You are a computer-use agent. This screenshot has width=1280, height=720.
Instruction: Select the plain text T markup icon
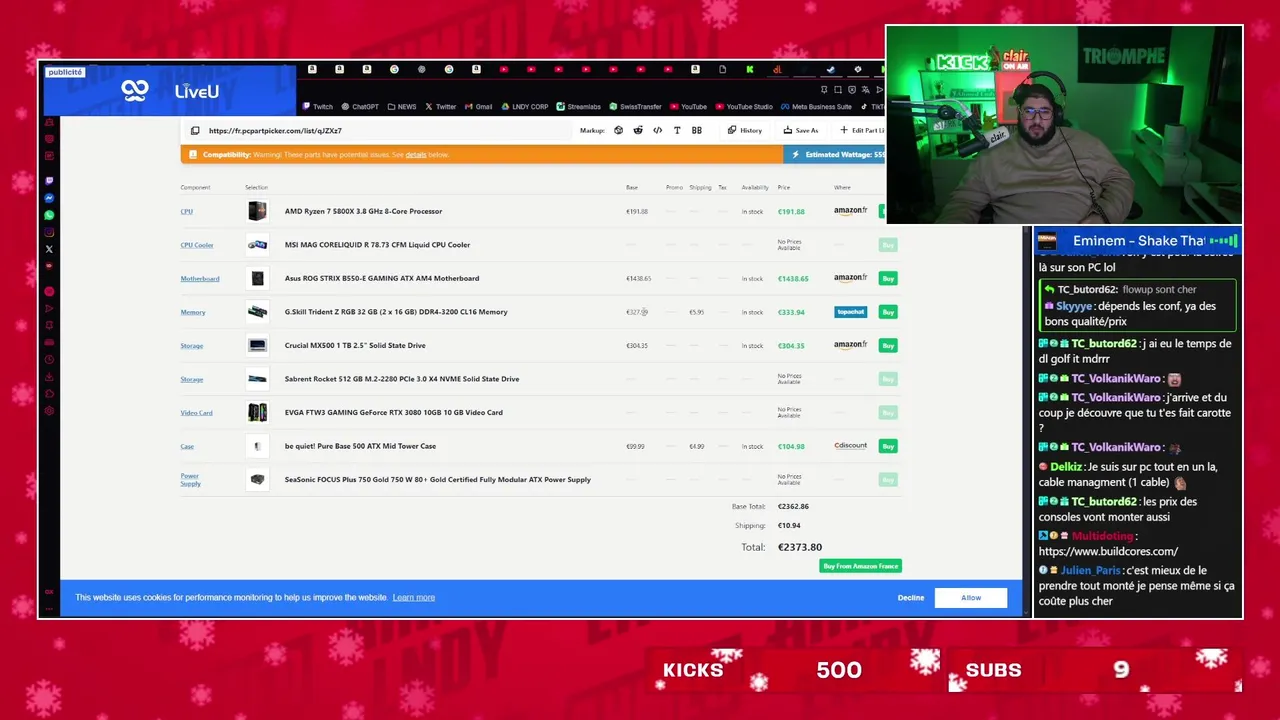pos(677,130)
